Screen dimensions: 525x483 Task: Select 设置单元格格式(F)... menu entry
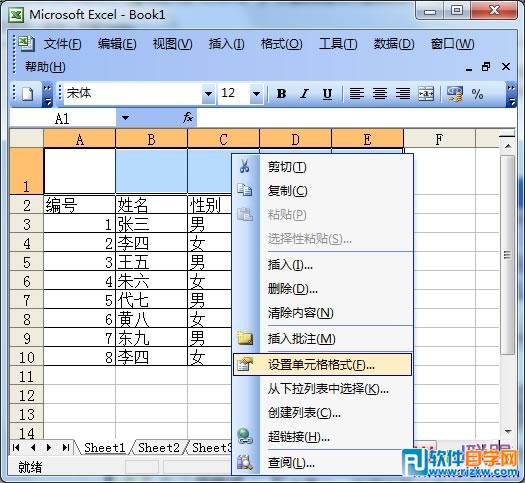[322, 364]
